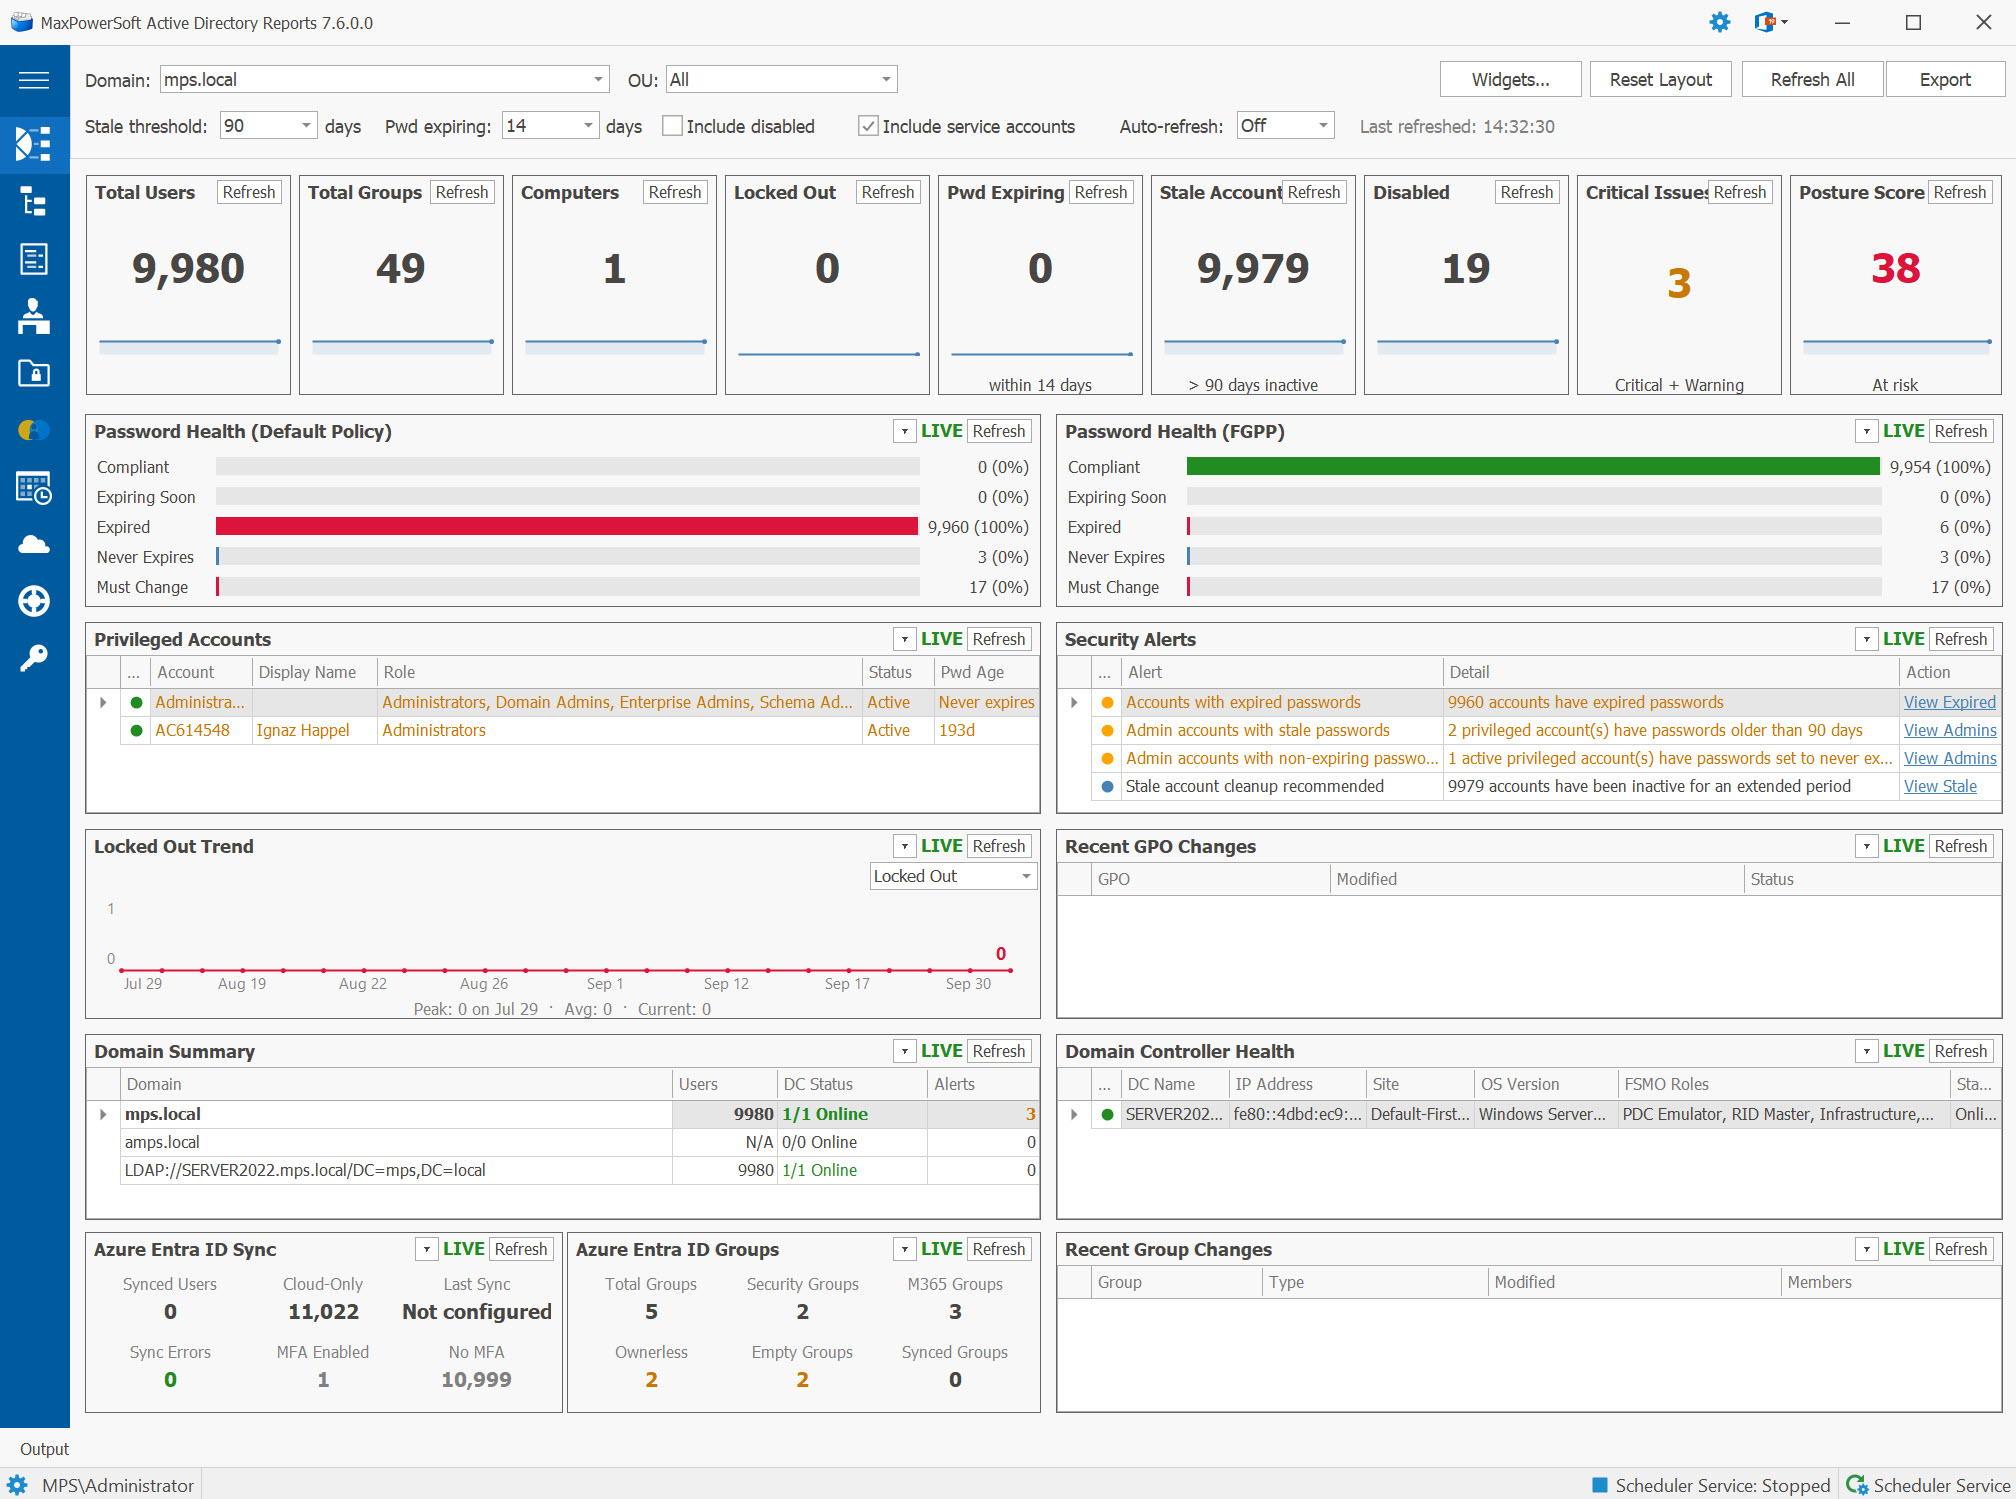The height and width of the screenshot is (1499, 2016).
Task: Open the Output panel tab
Action: click(44, 1449)
